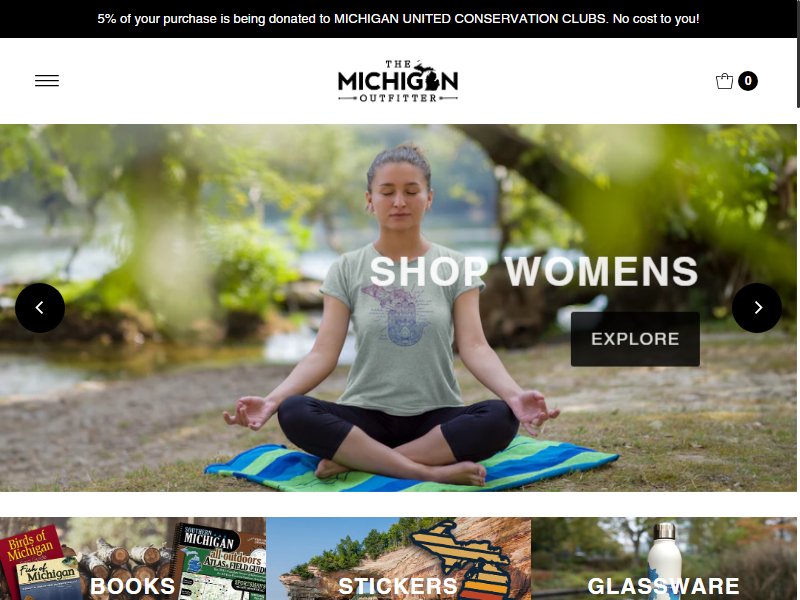
Task: Open the GLASSWARE category tile
Action: [x=664, y=559]
